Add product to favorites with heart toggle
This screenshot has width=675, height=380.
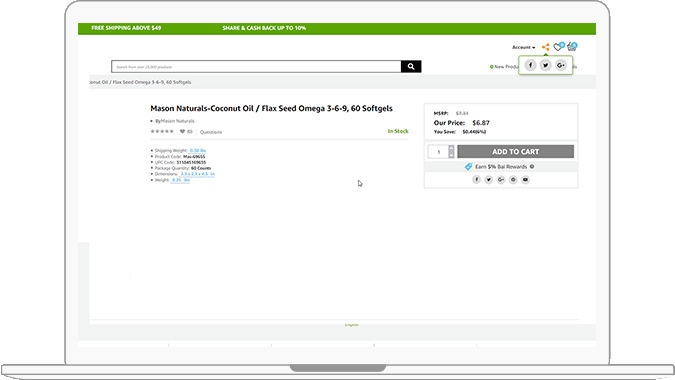[x=182, y=132]
